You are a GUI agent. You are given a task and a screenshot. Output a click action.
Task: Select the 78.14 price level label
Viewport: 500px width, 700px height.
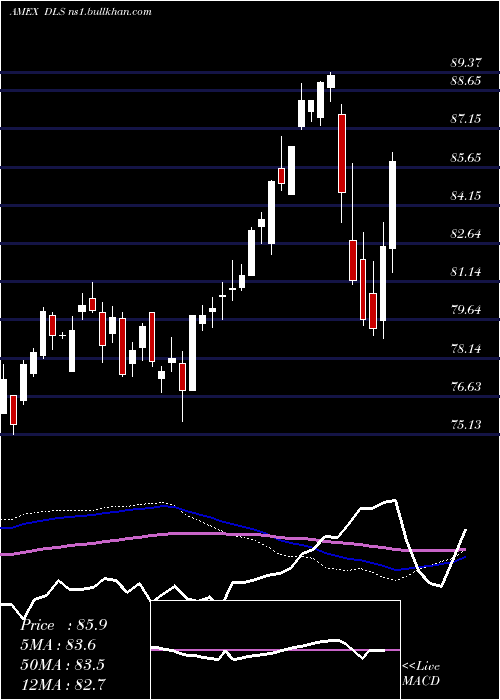pyautogui.click(x=466, y=348)
